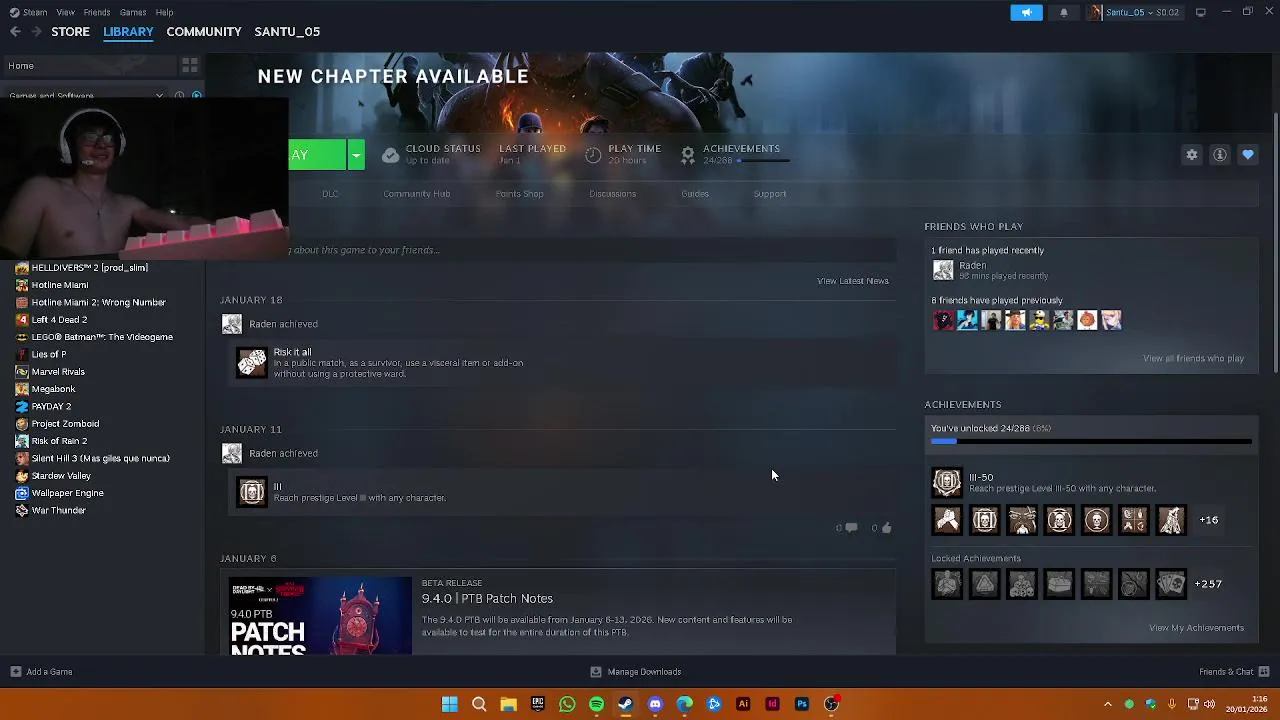Image resolution: width=1280 pixels, height=720 pixels.
Task: Open the game info icon beside the gear
Action: [x=1220, y=155]
